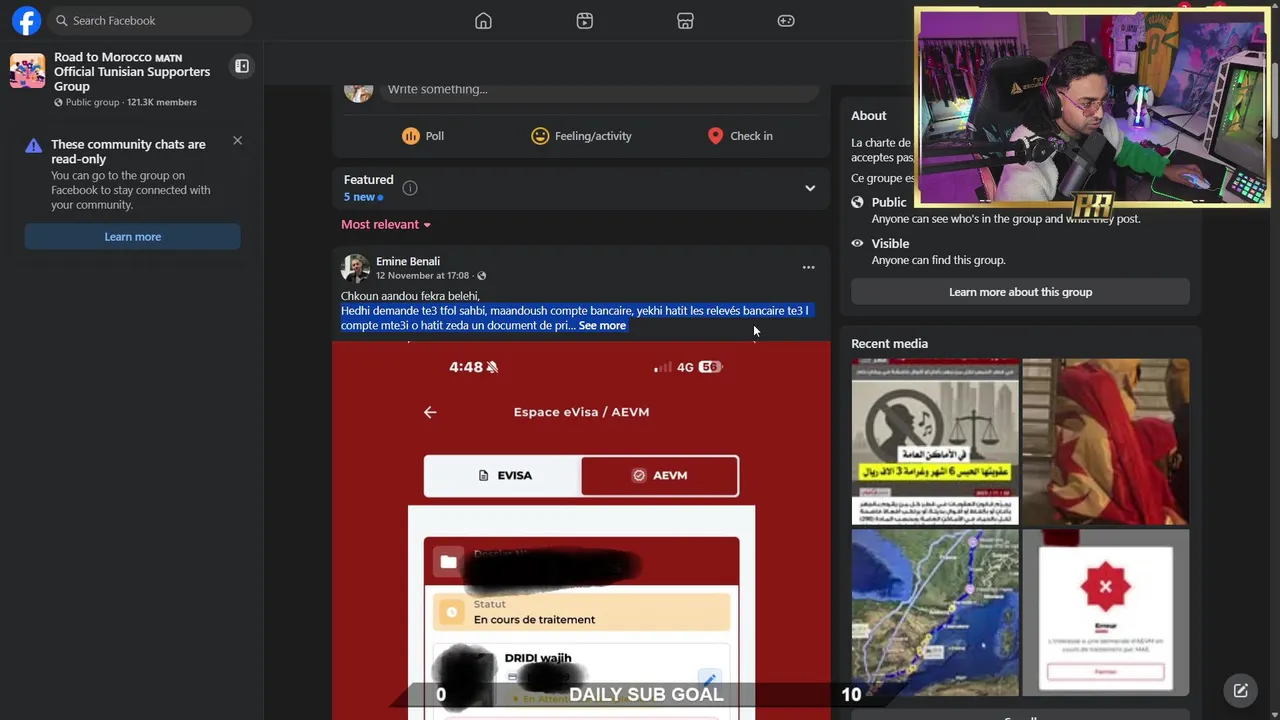
Task: Click the Search Facebook field
Action: click(149, 20)
